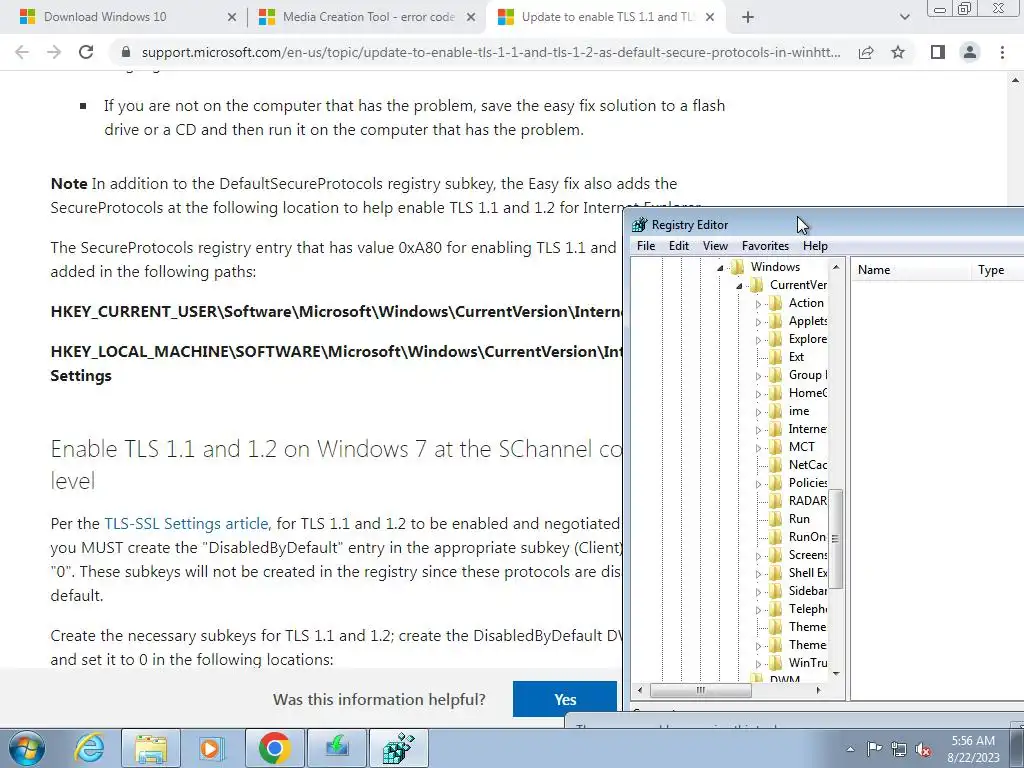This screenshot has height=768, width=1024.
Task: Go back to the previous page in Chrome
Action: click(x=22, y=52)
